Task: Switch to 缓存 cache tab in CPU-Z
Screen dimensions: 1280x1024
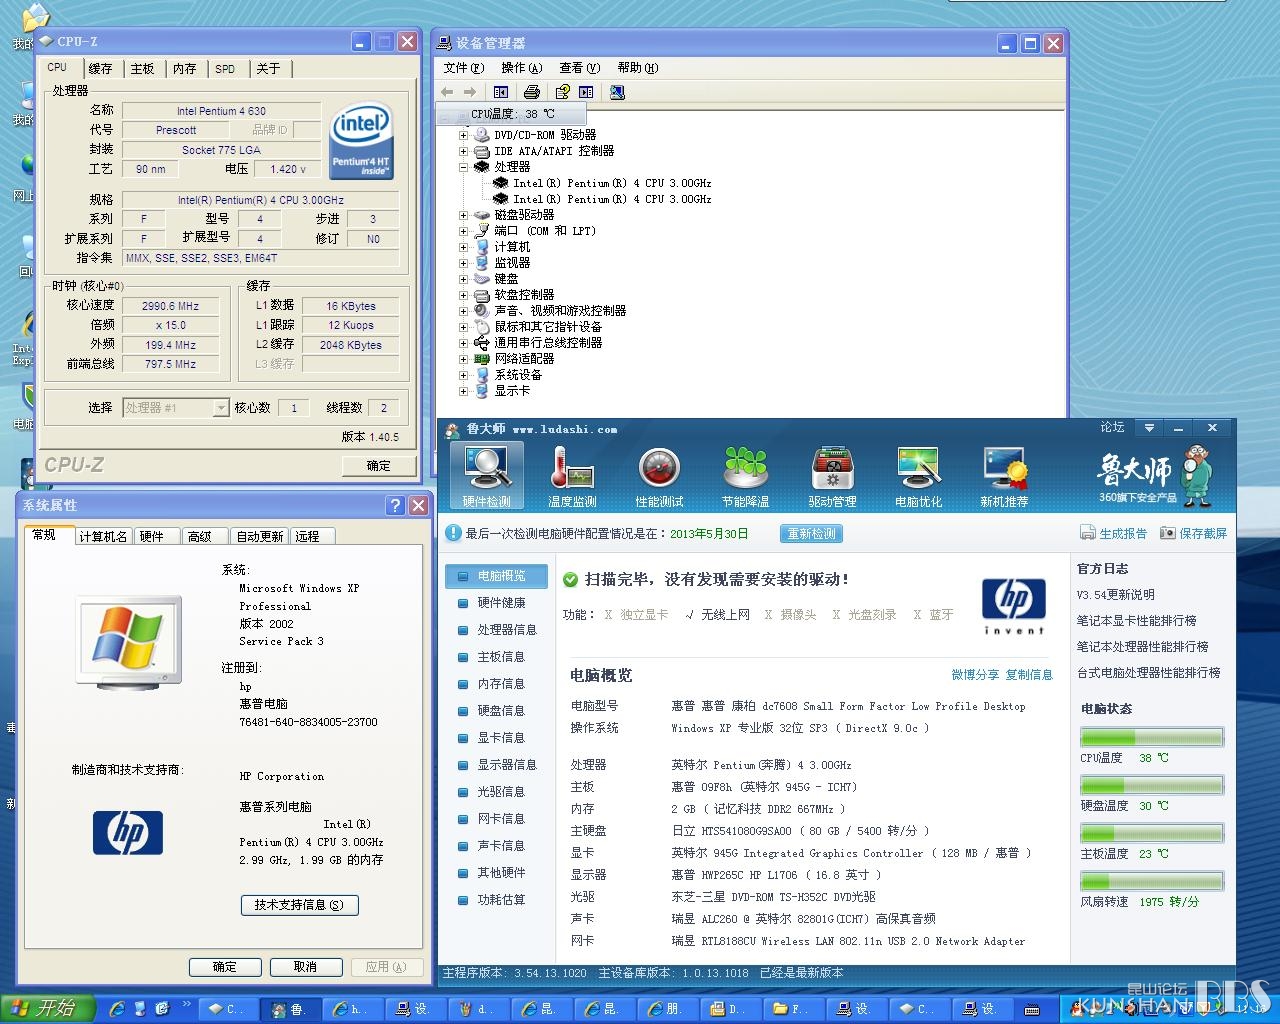Action: point(100,69)
